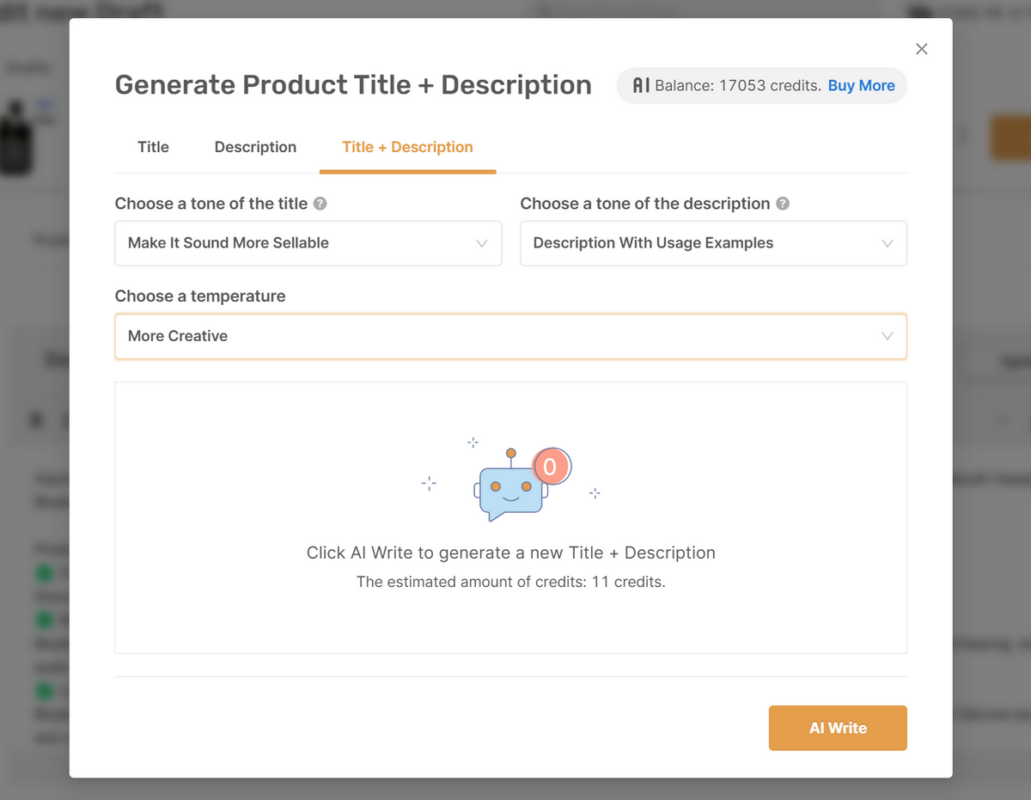Click the AI icon in the balance badge
The height and width of the screenshot is (800, 1031).
(x=641, y=85)
